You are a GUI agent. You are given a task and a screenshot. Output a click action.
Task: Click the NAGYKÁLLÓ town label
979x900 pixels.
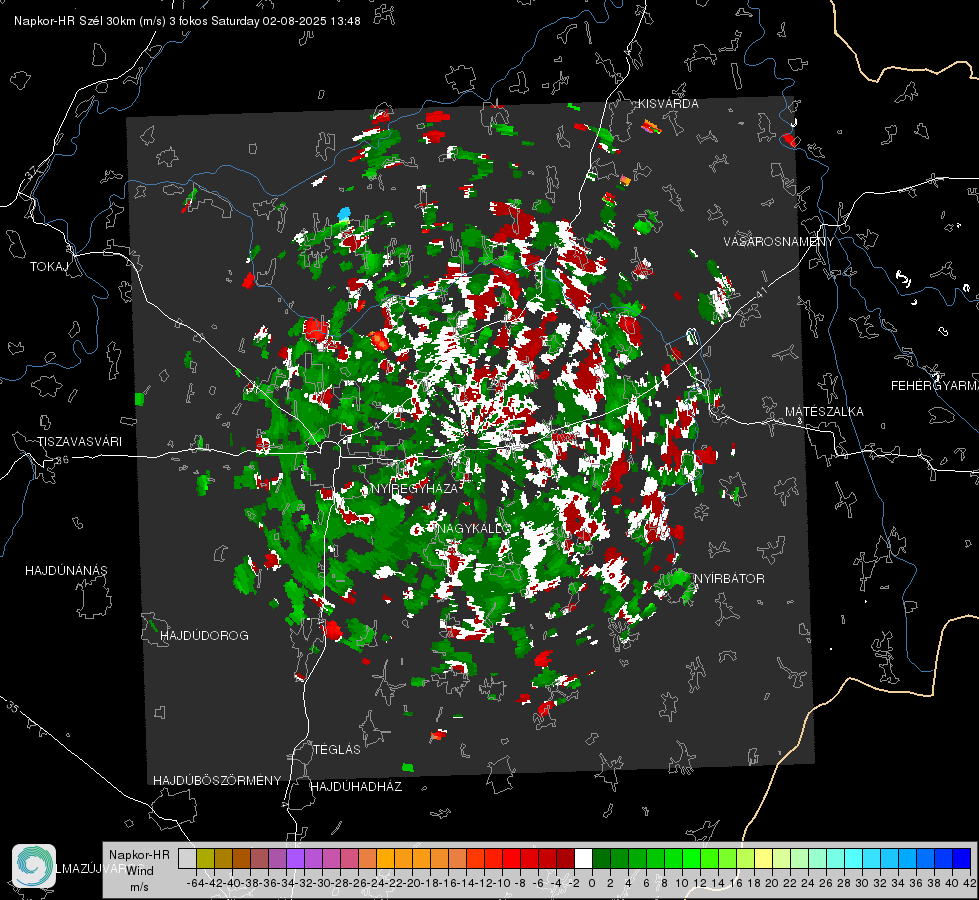(x=473, y=529)
